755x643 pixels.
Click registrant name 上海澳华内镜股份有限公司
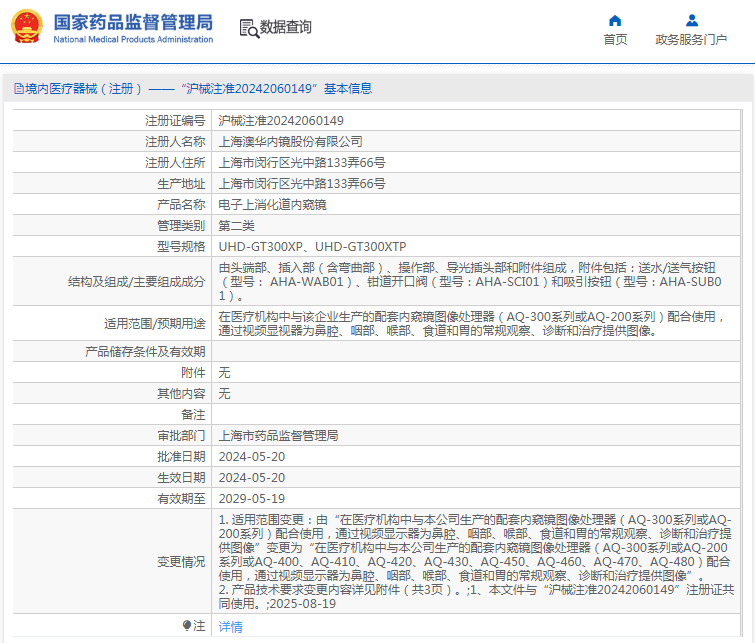click(290, 142)
